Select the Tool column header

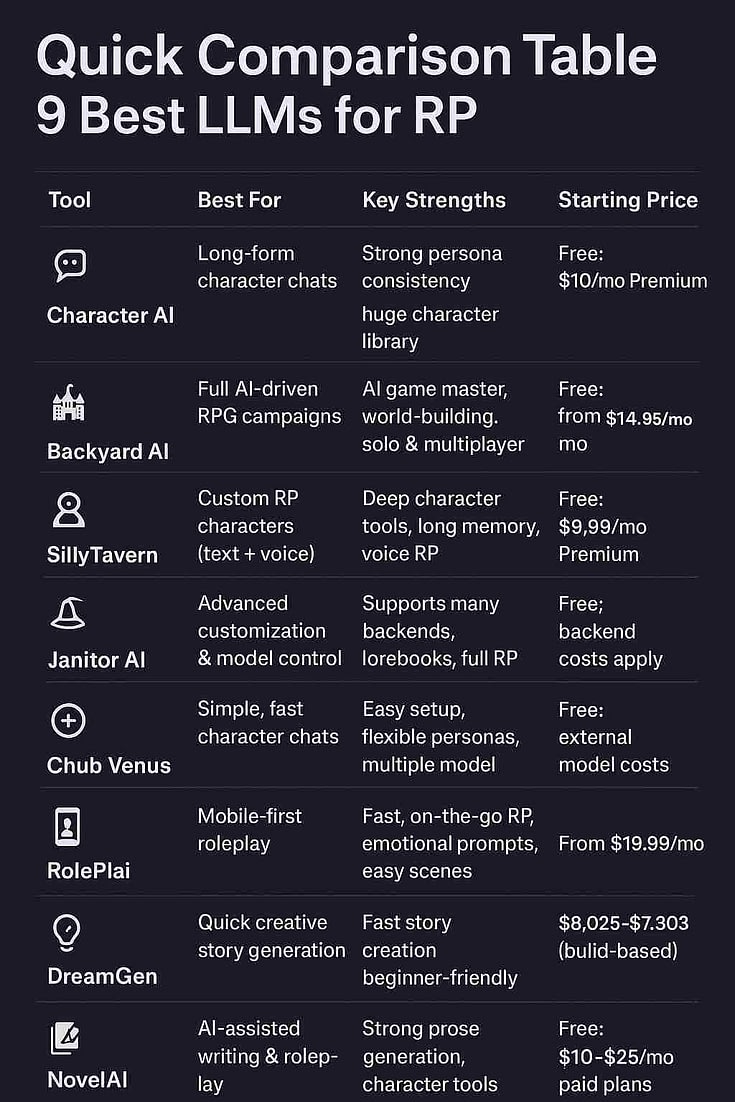click(x=70, y=200)
